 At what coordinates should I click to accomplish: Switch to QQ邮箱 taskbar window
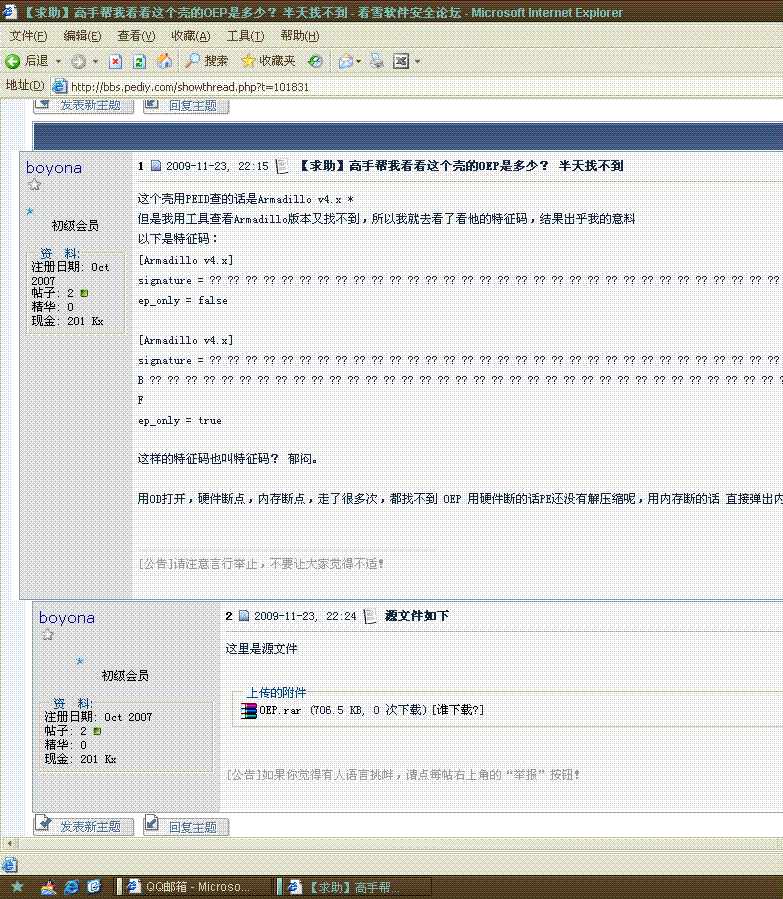(x=193, y=887)
